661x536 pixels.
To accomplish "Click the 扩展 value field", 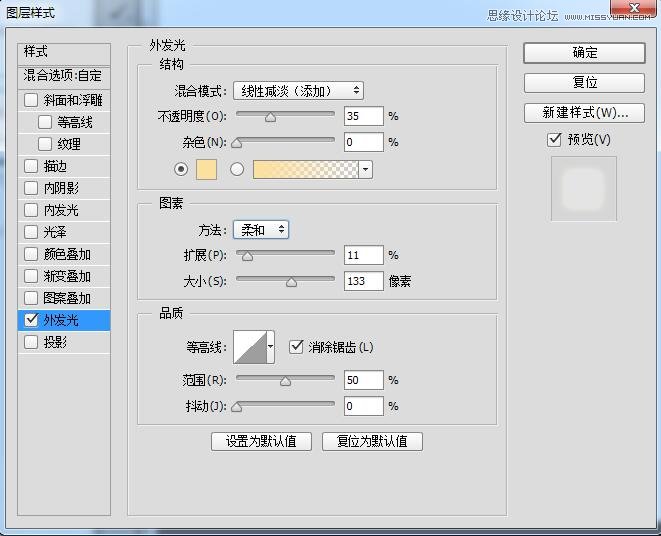I will [363, 255].
